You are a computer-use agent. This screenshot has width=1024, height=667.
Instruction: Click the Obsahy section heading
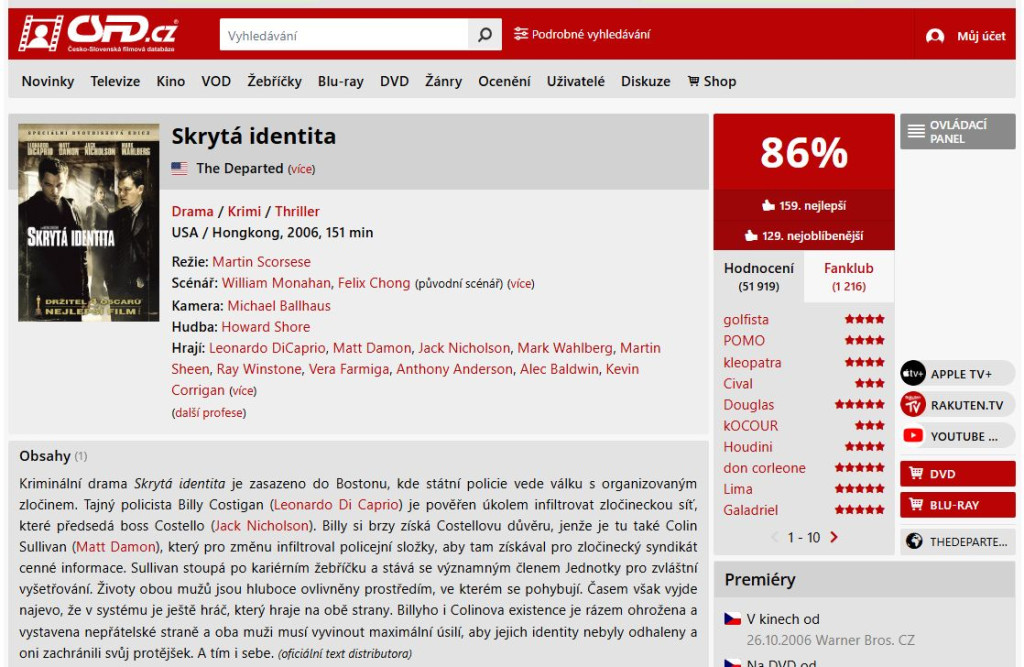click(44, 455)
